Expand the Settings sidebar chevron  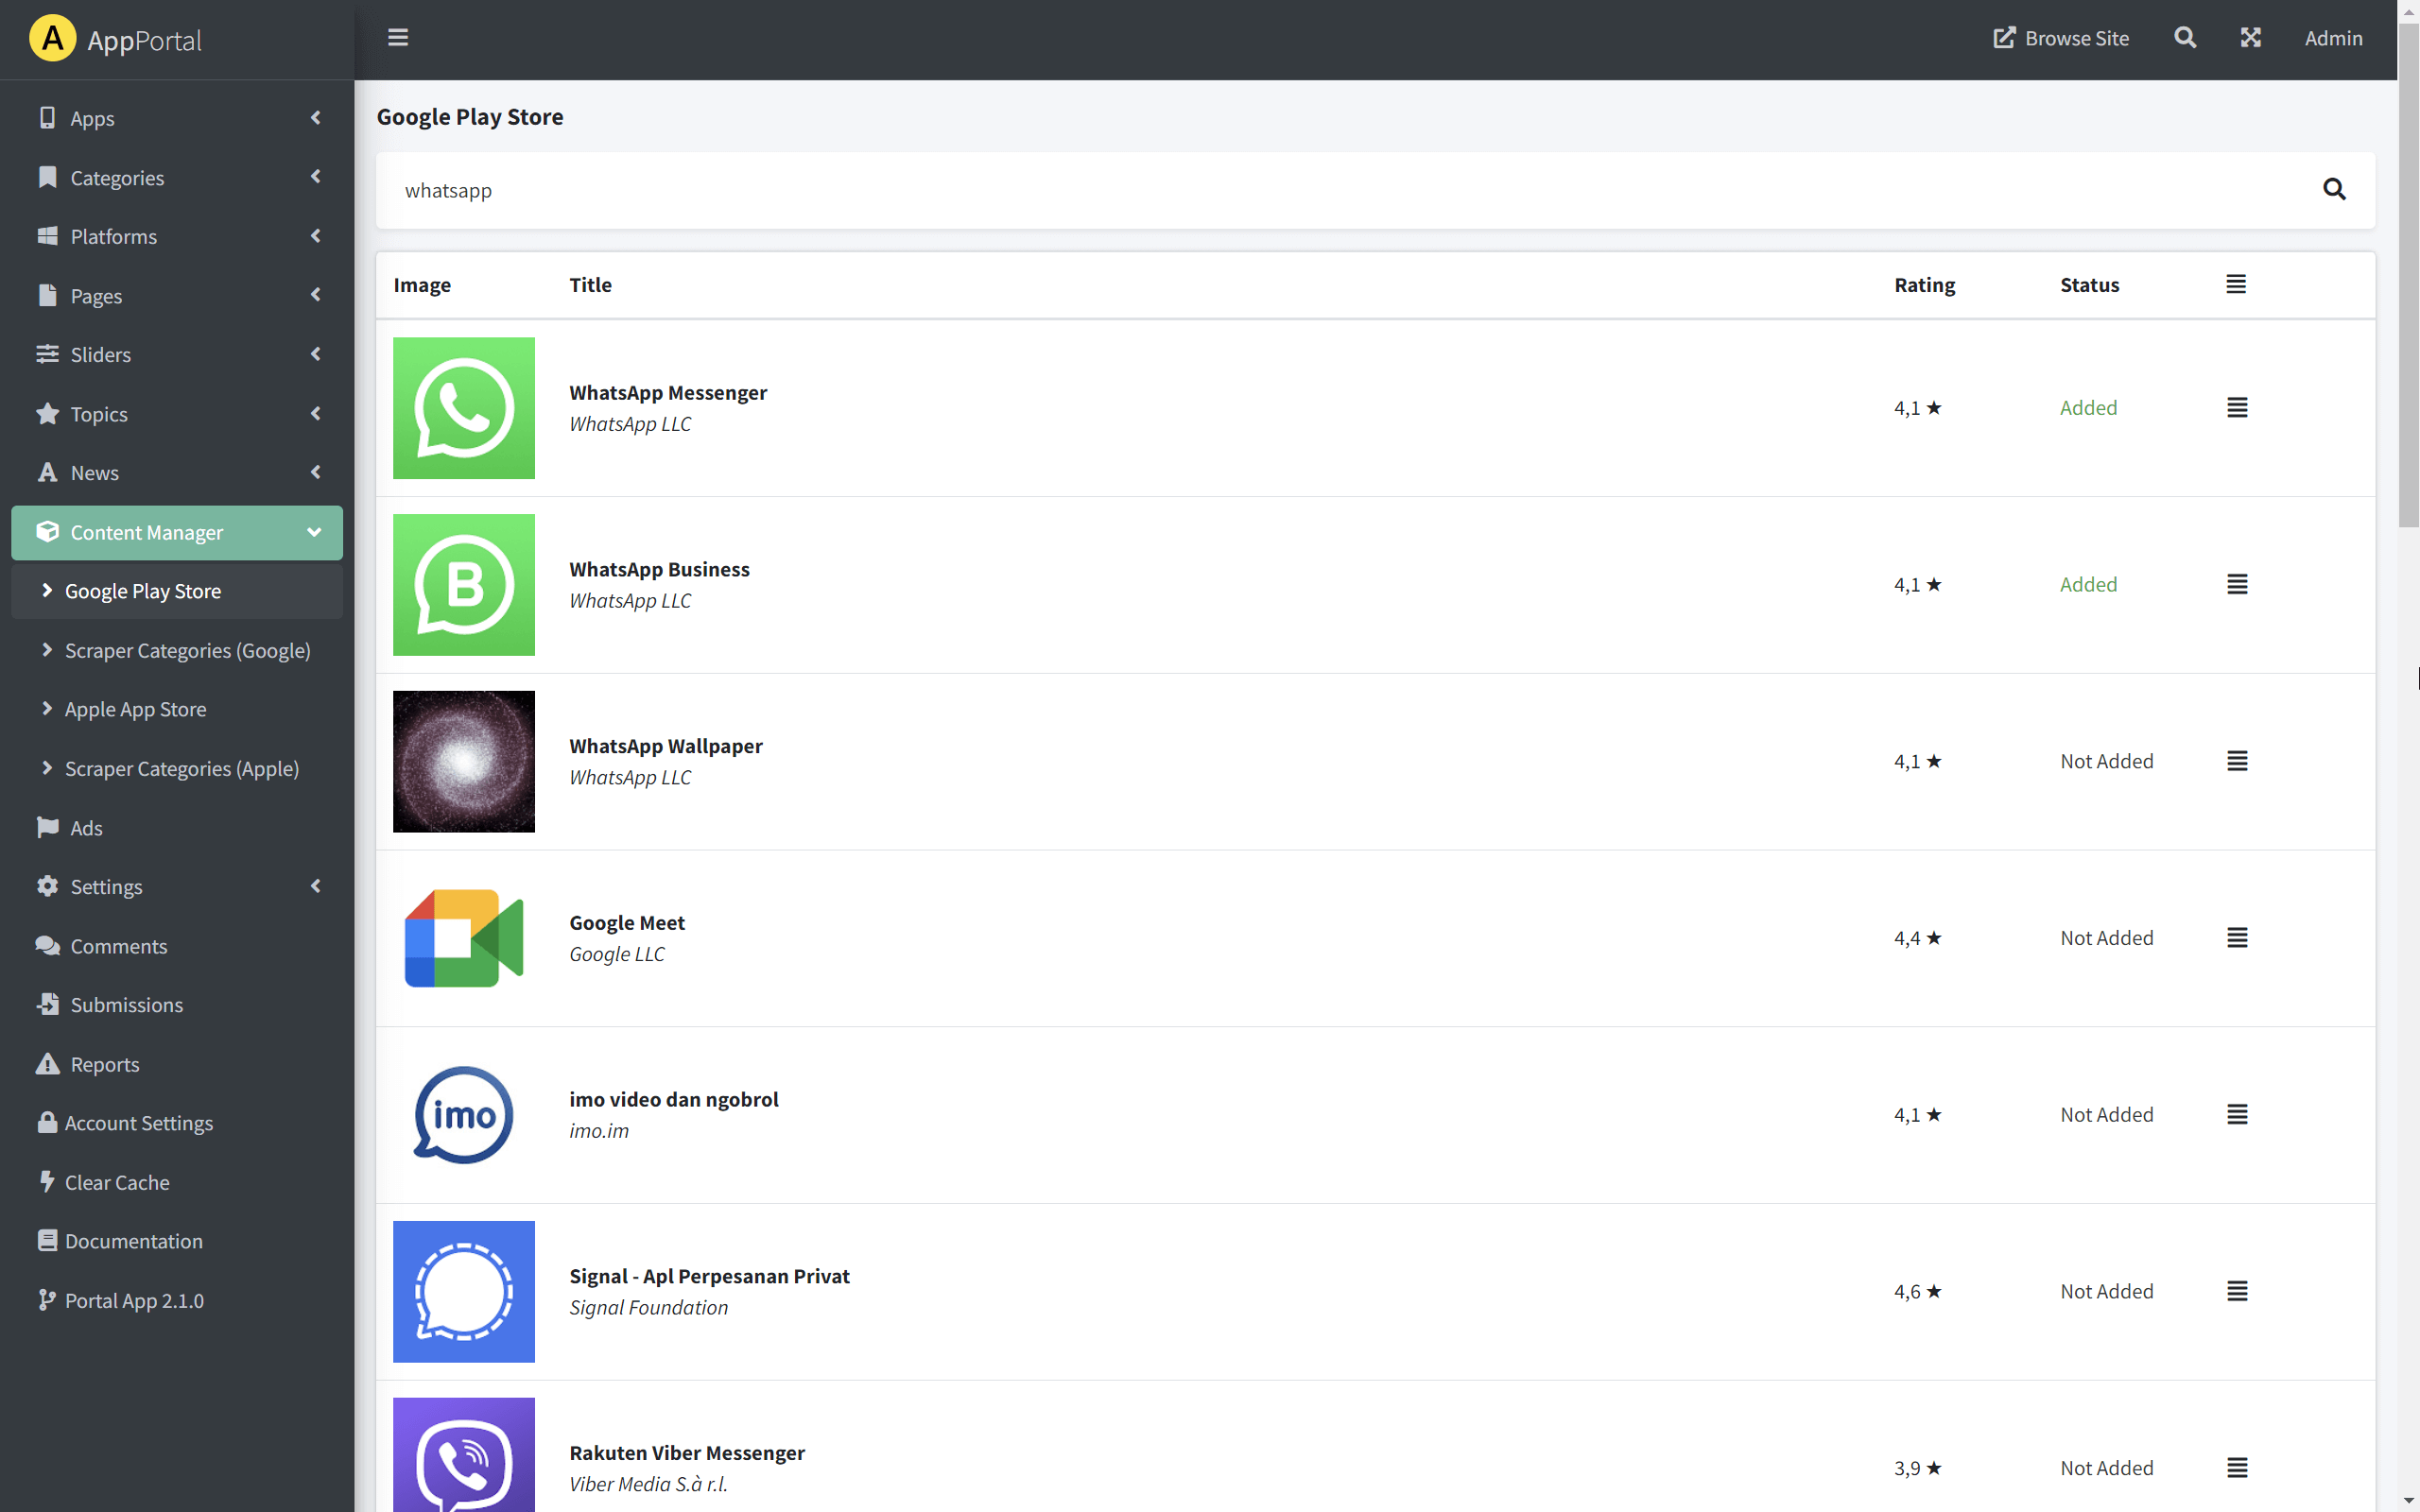click(314, 886)
